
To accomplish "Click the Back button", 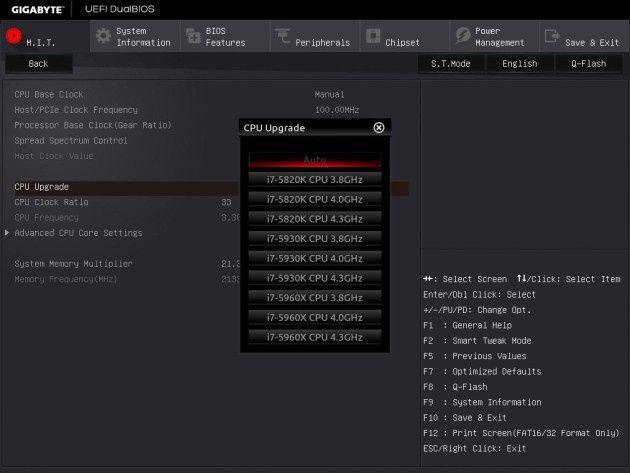I will click(39, 64).
